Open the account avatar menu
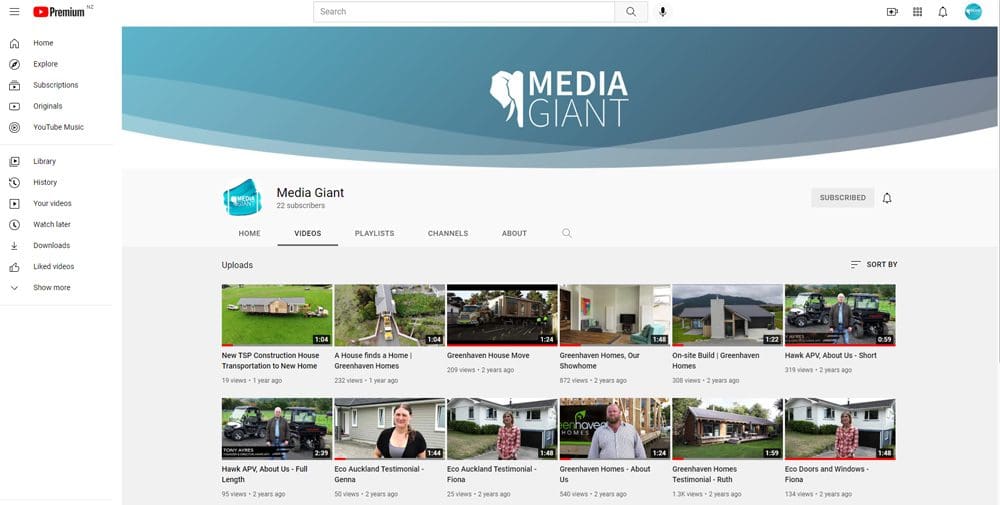 pos(973,11)
